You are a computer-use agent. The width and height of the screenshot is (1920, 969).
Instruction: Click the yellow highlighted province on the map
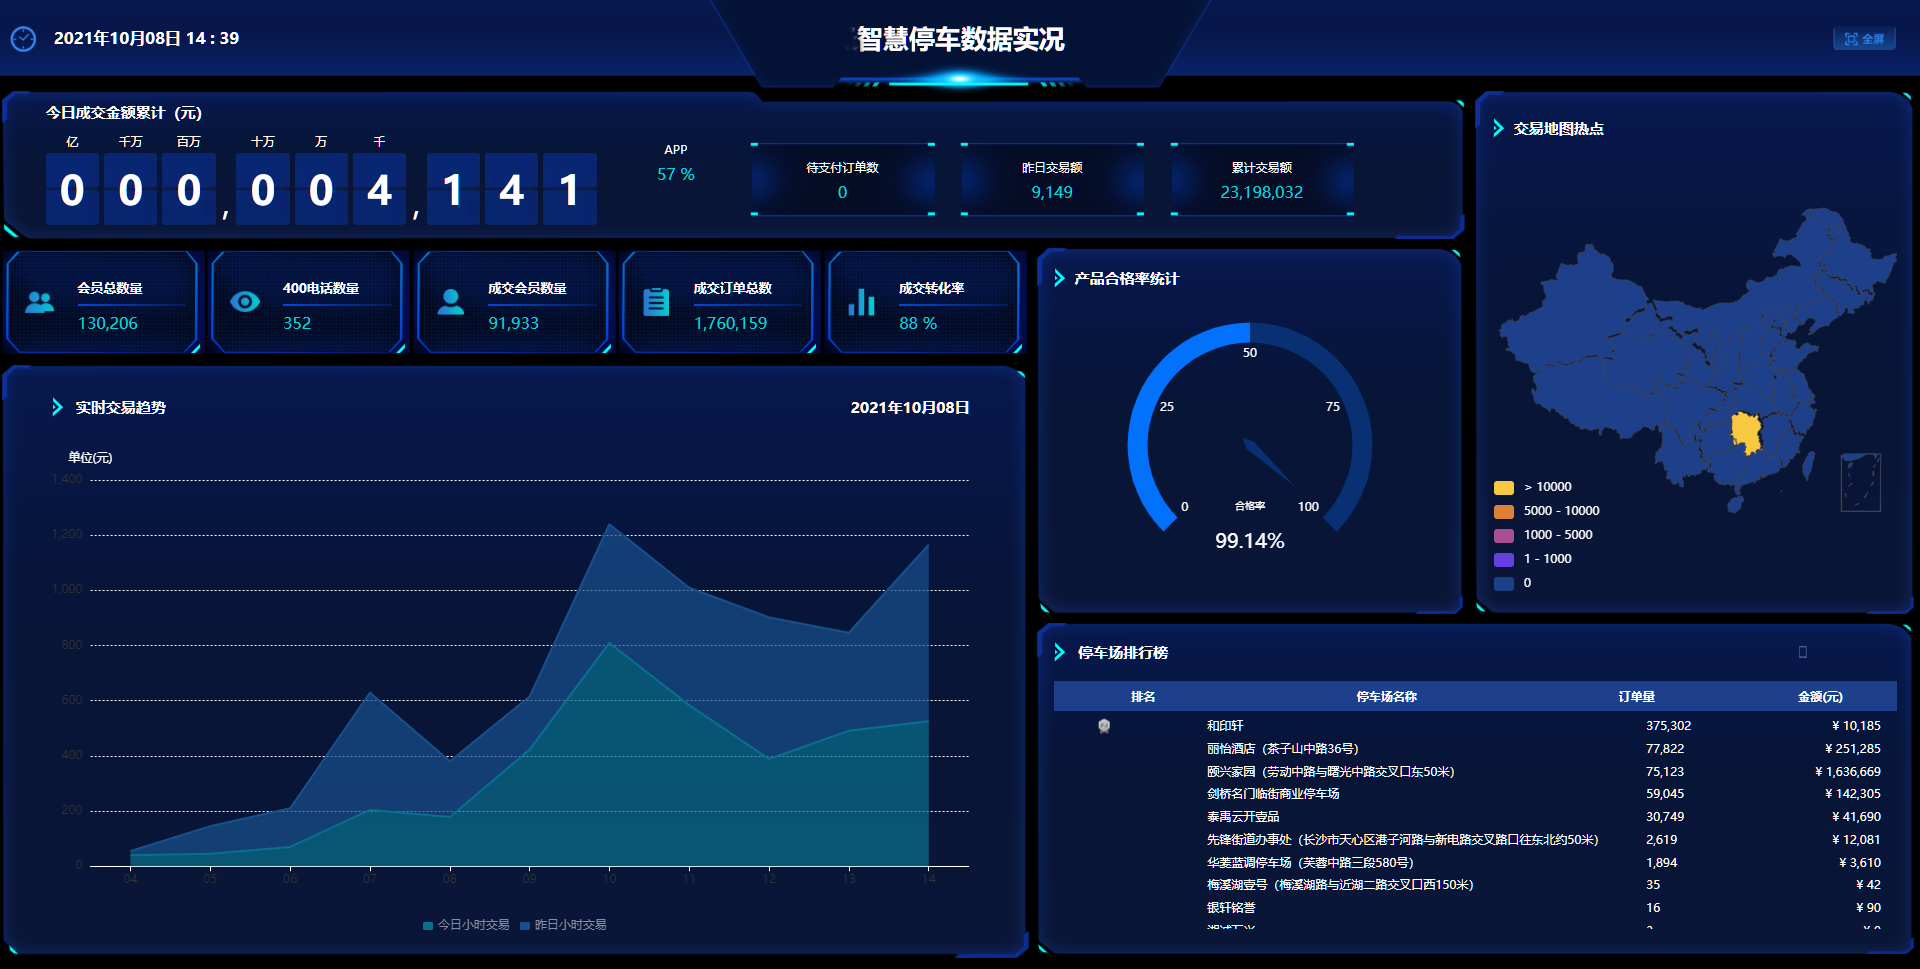[x=1746, y=432]
